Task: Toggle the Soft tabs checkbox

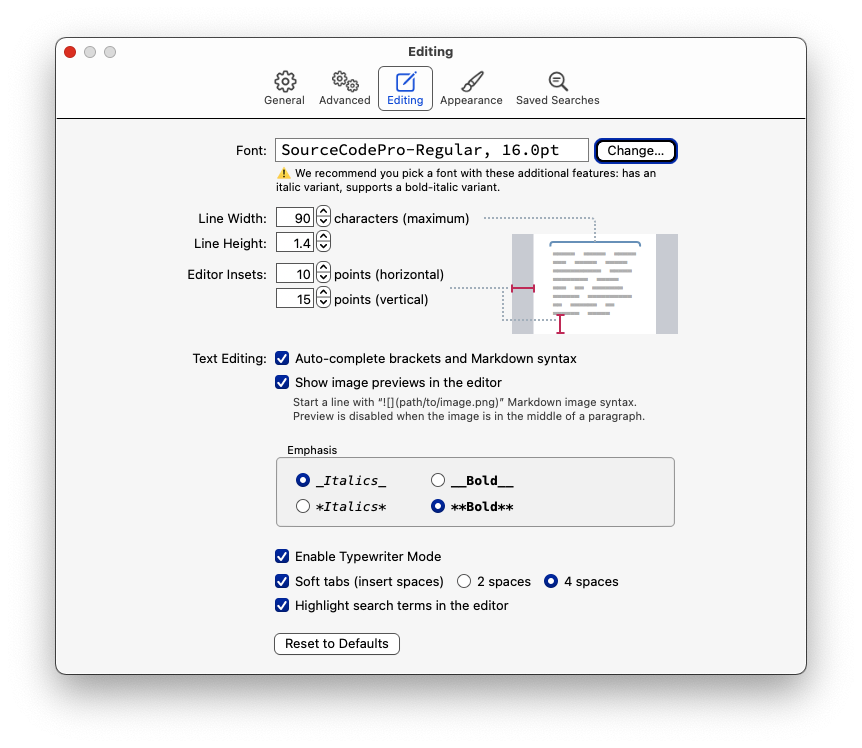Action: 283,581
